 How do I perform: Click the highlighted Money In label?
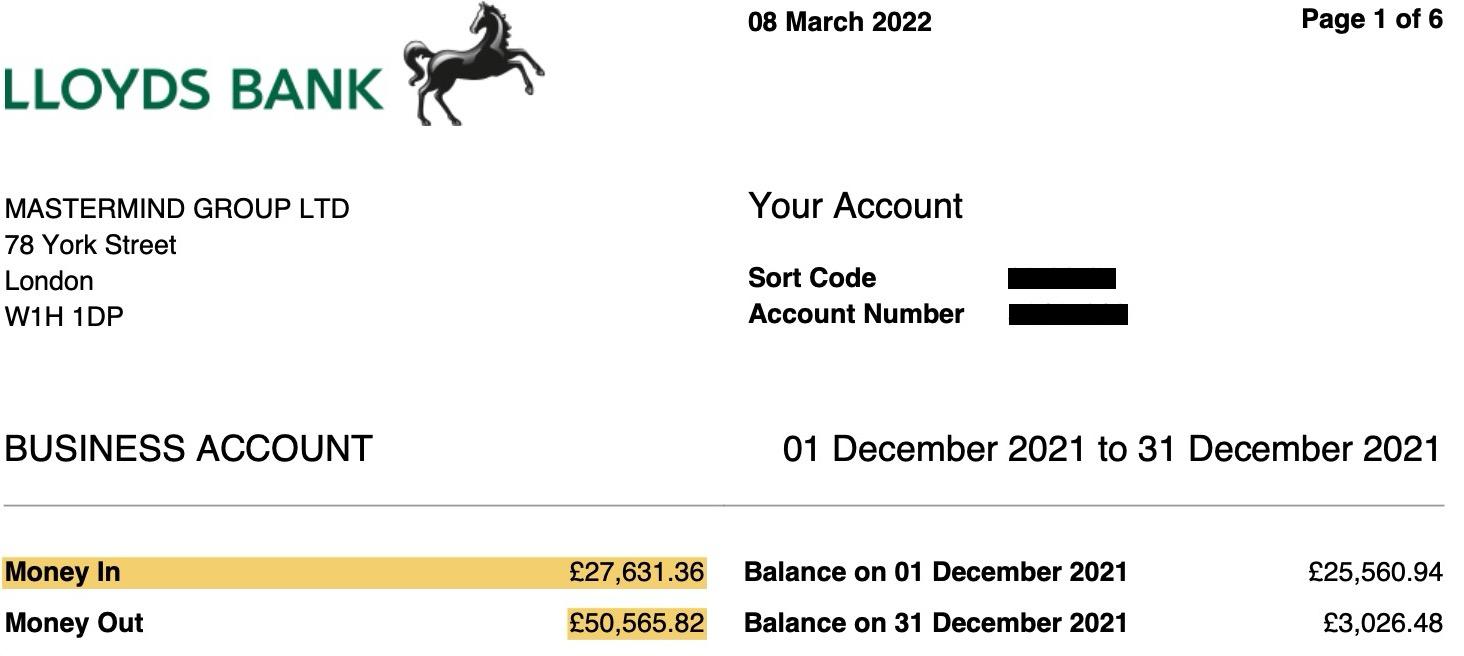[62, 573]
